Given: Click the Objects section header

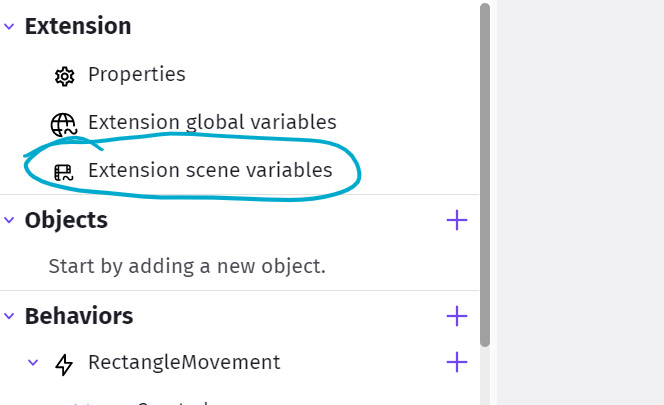Looking at the screenshot, I should (66, 220).
